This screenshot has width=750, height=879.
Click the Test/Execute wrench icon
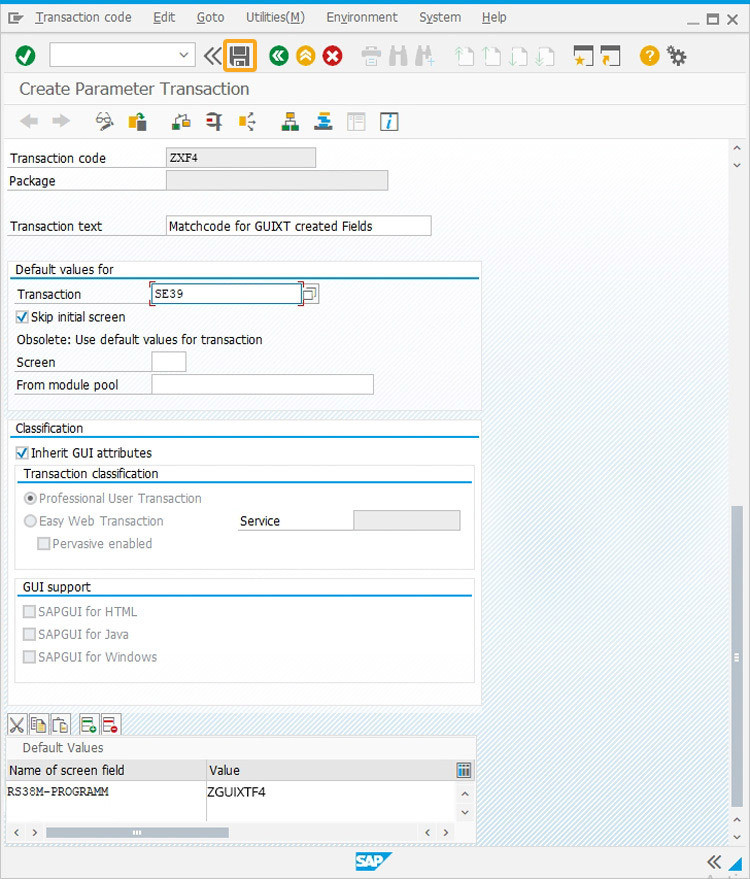click(214, 121)
